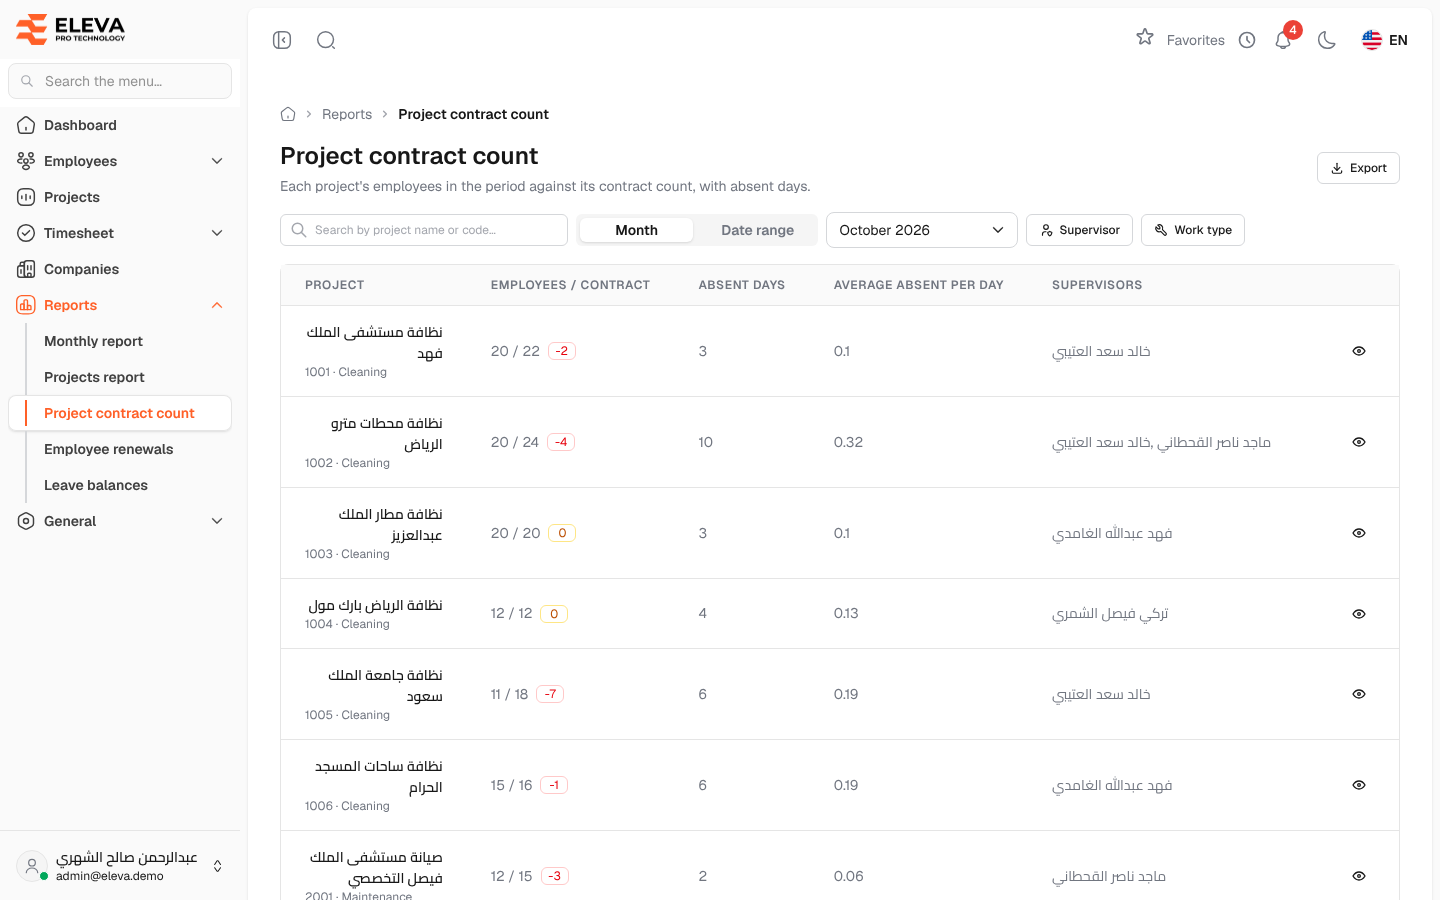Click the Employees / Contract column header
1440x900 pixels.
point(570,285)
